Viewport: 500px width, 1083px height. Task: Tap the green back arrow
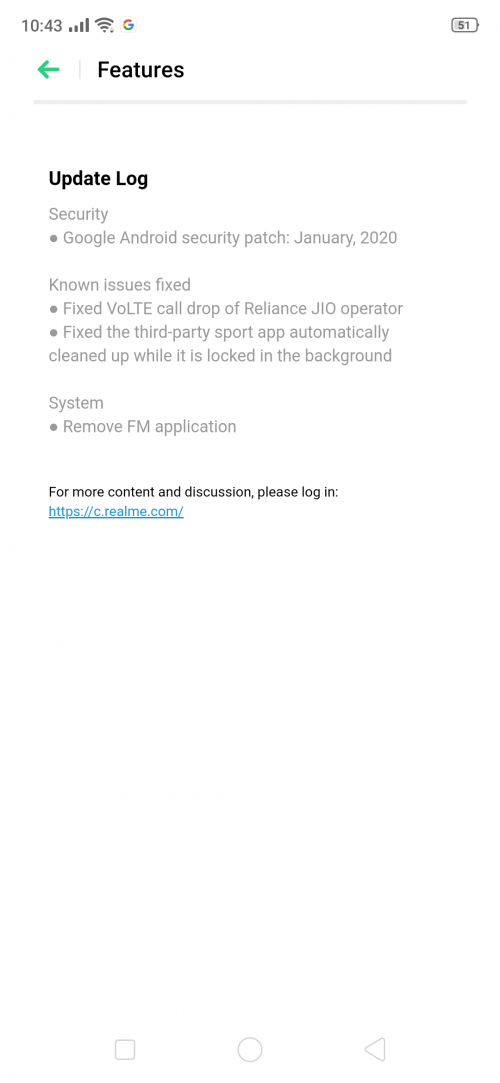(x=48, y=69)
